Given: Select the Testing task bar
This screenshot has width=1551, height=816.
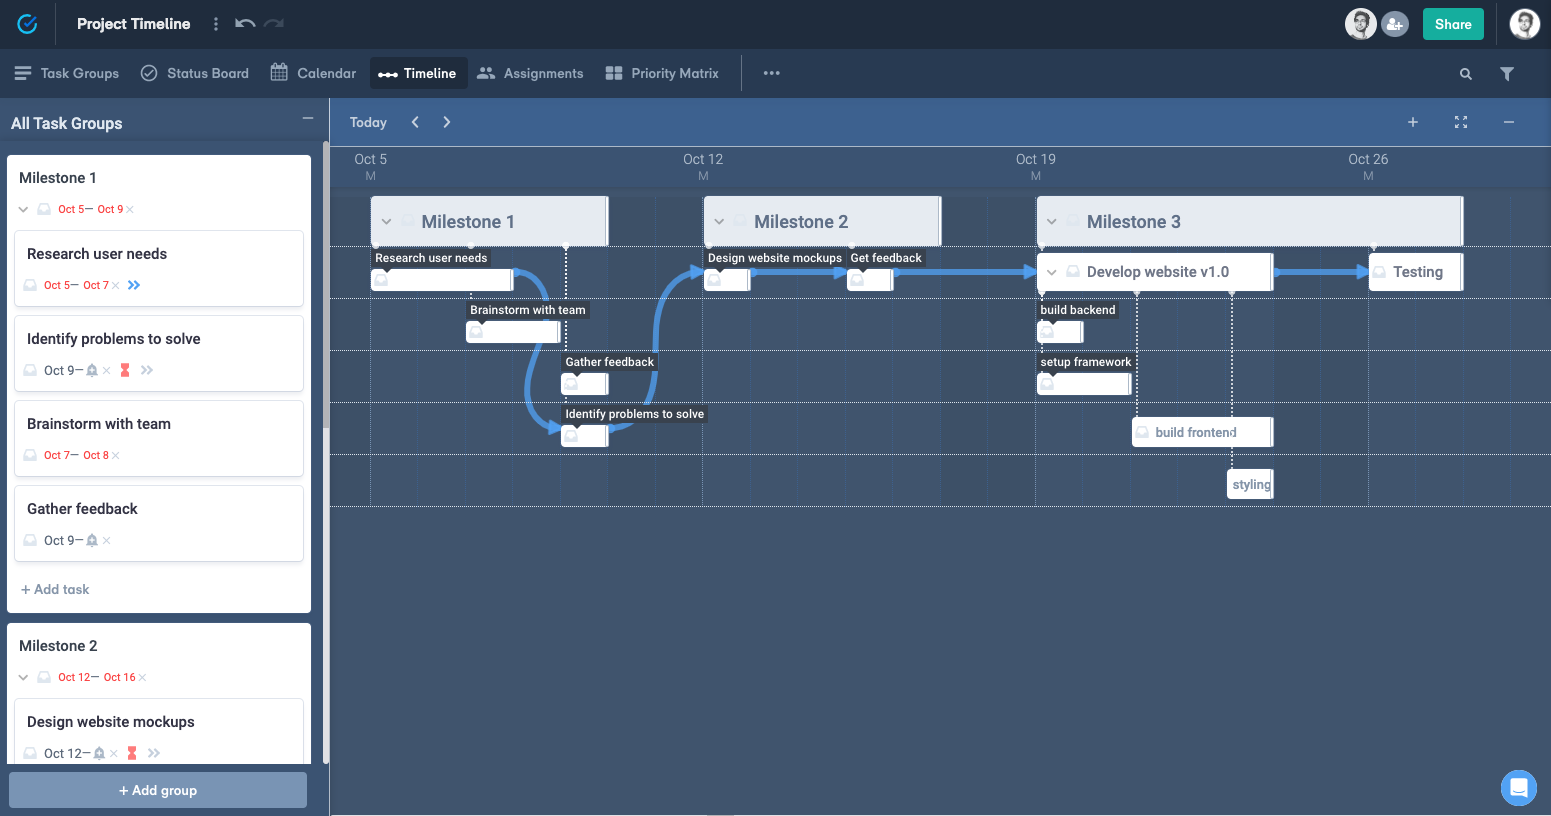Looking at the screenshot, I should (1416, 272).
